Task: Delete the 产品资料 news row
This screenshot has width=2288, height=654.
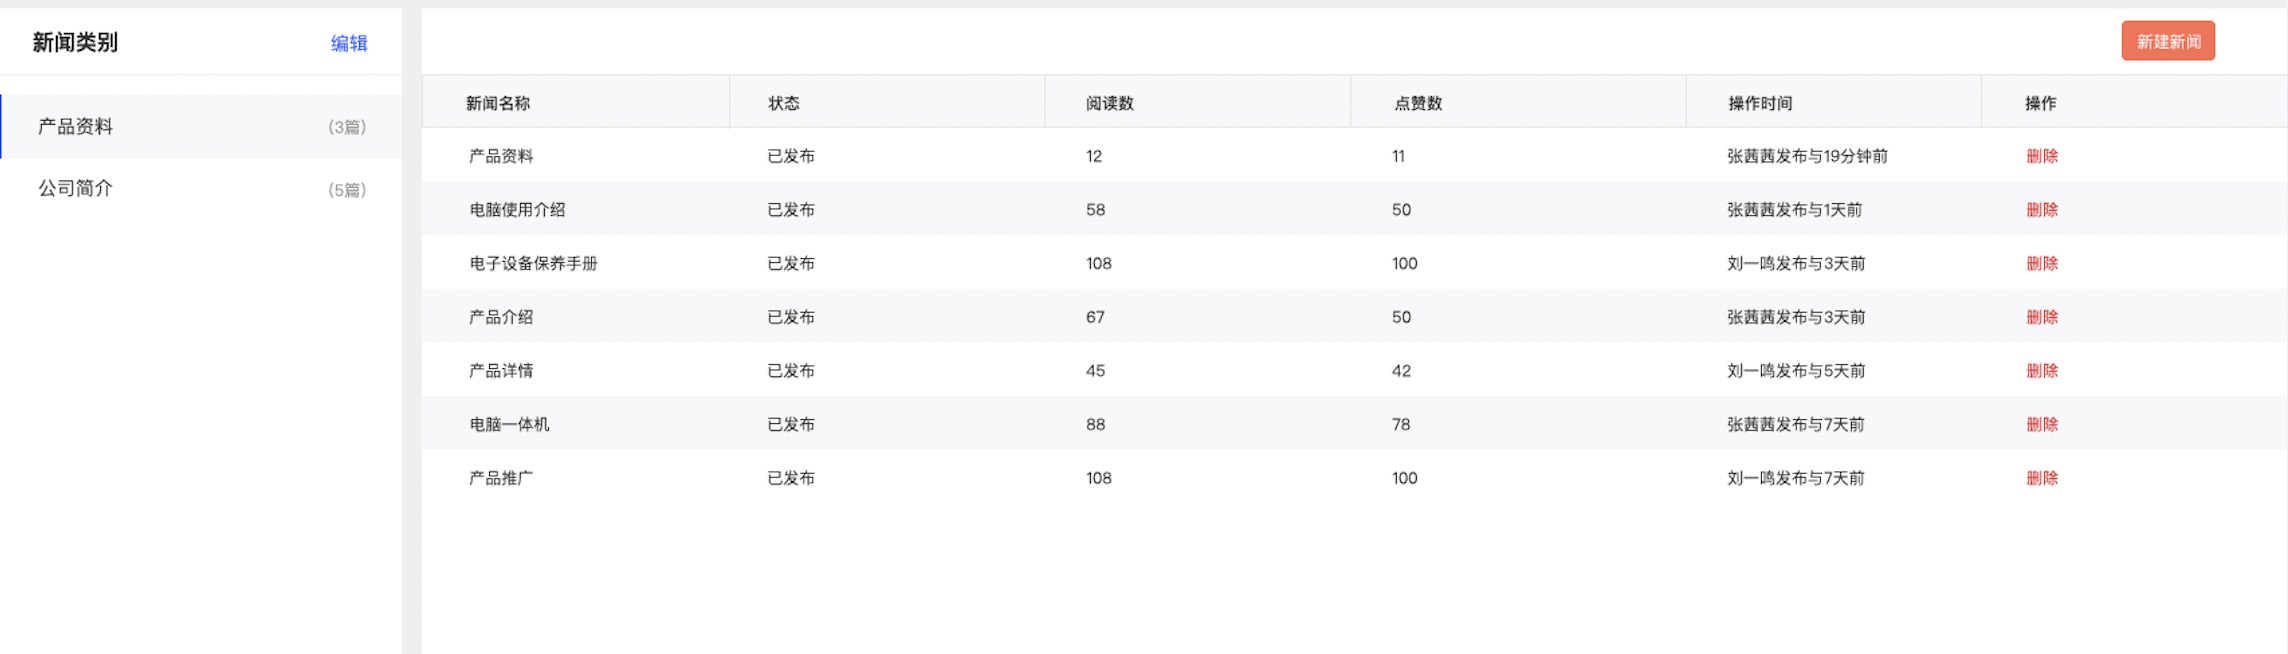Action: 2041,156
